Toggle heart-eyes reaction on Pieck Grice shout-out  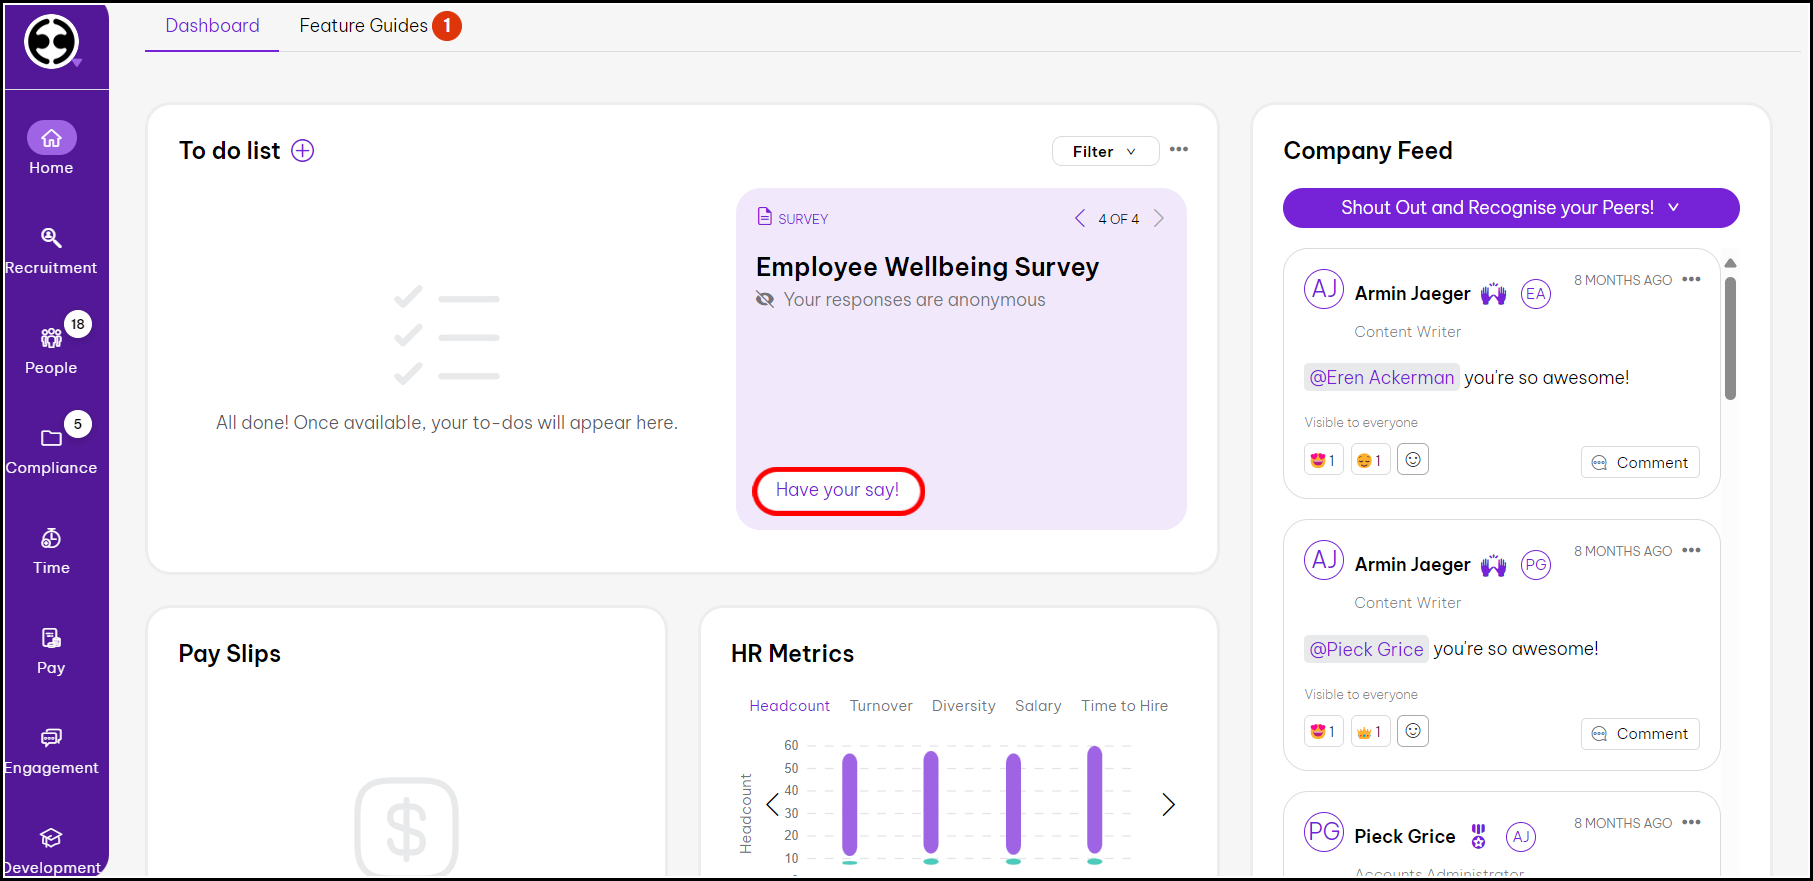1322,732
